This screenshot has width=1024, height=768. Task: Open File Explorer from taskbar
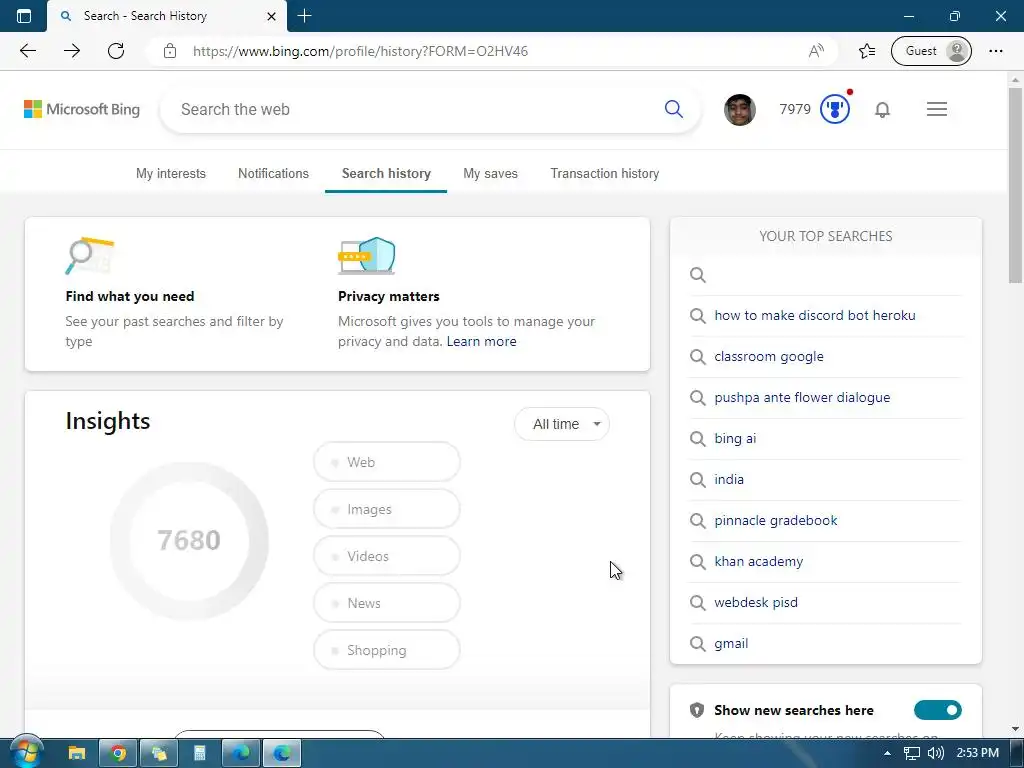point(77,753)
